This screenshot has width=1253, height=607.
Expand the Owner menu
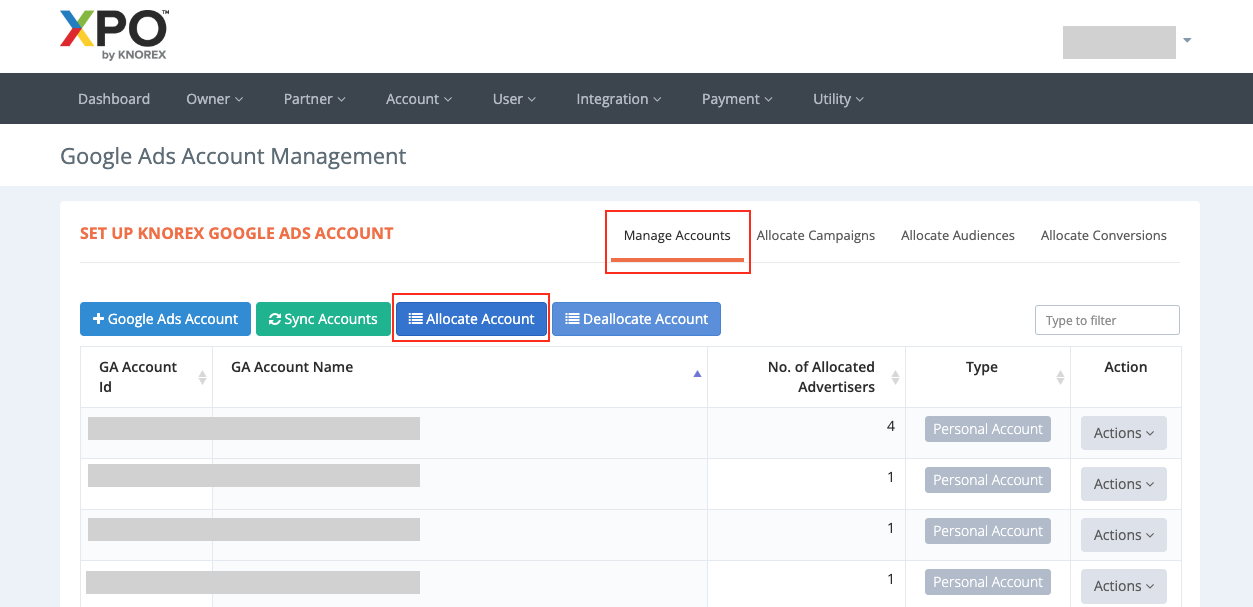pos(214,99)
